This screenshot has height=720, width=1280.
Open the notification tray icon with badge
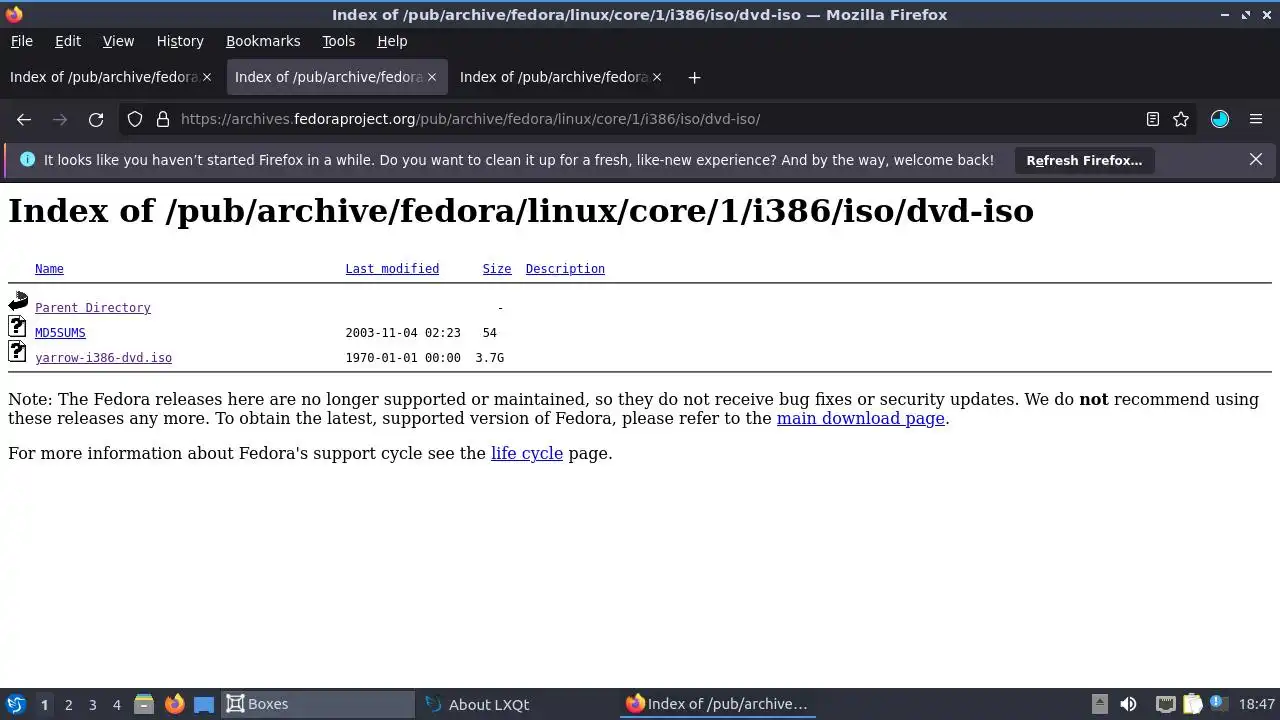point(1218,704)
